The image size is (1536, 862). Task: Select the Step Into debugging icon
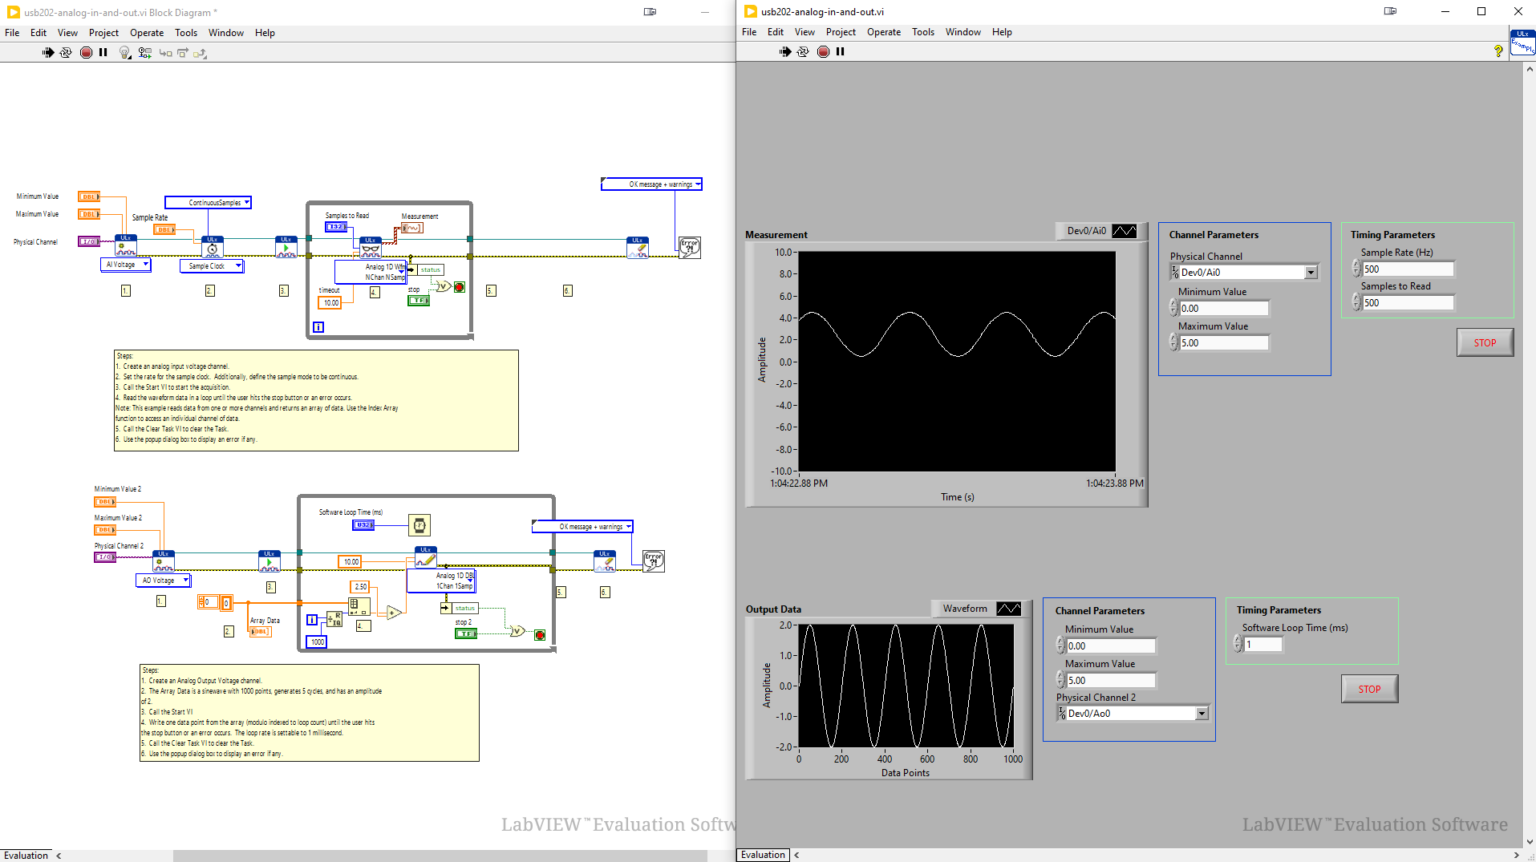click(167, 53)
